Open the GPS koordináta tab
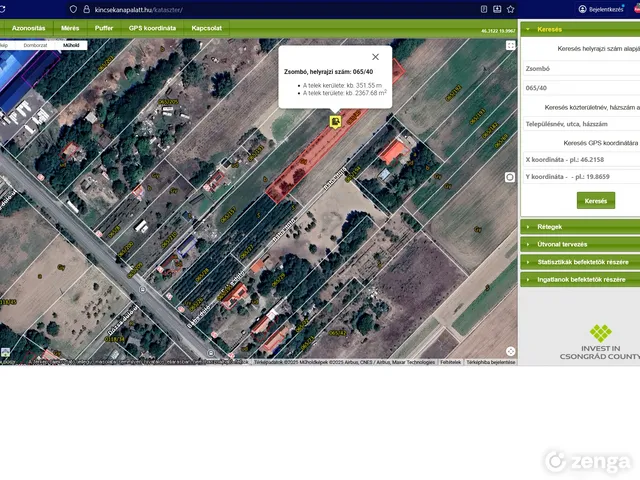The width and height of the screenshot is (640, 480). [152, 28]
